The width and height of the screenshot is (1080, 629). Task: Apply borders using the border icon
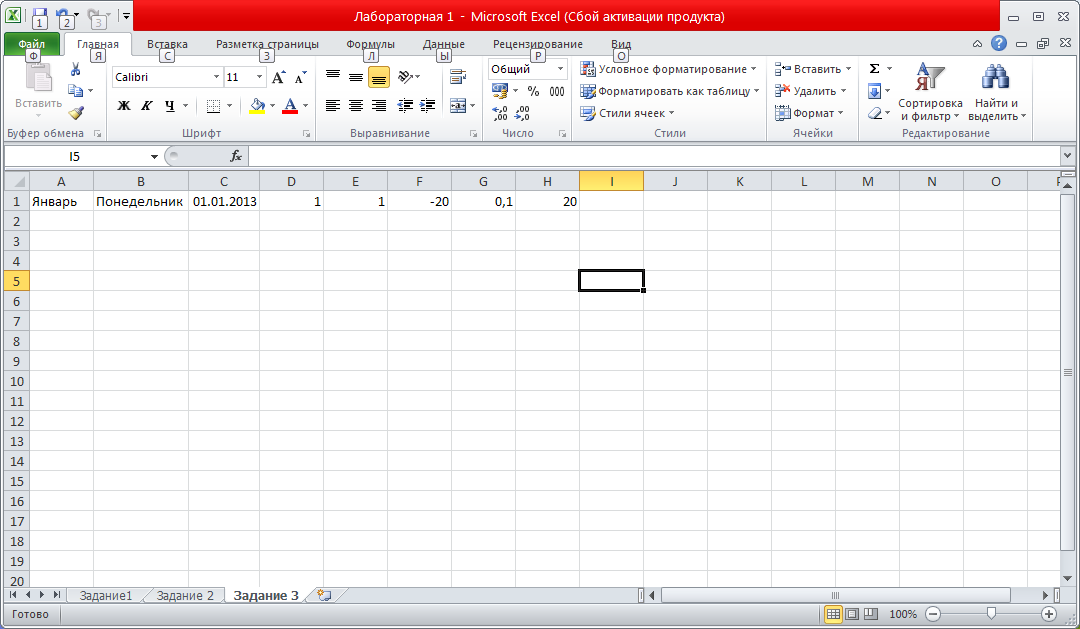click(x=213, y=105)
